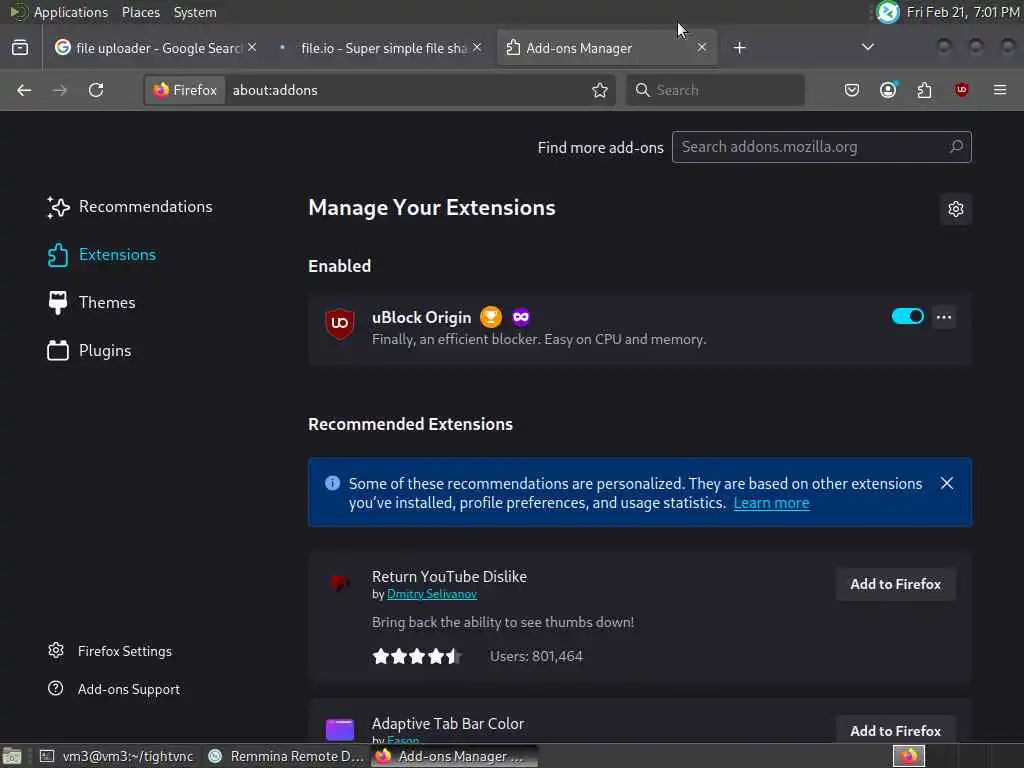Dismiss the personalized recommendations notice
Viewport: 1024px width, 768px height.
coord(946,483)
